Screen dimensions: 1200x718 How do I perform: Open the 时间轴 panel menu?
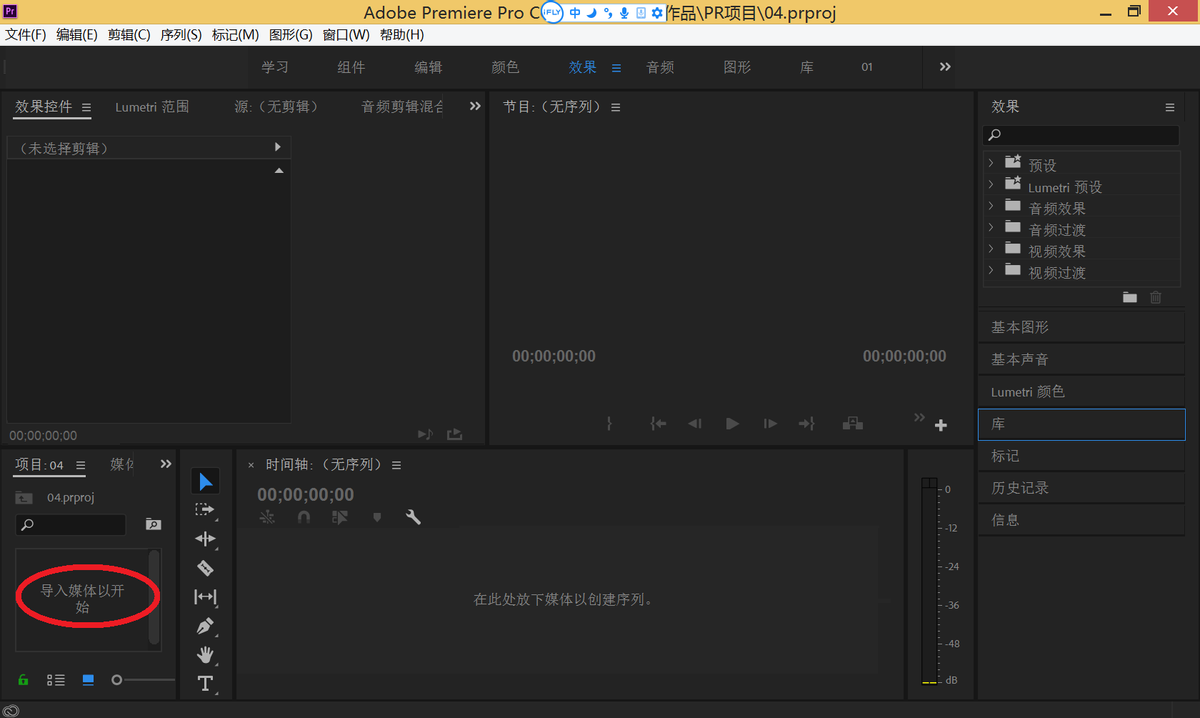pyautogui.click(x=396, y=465)
